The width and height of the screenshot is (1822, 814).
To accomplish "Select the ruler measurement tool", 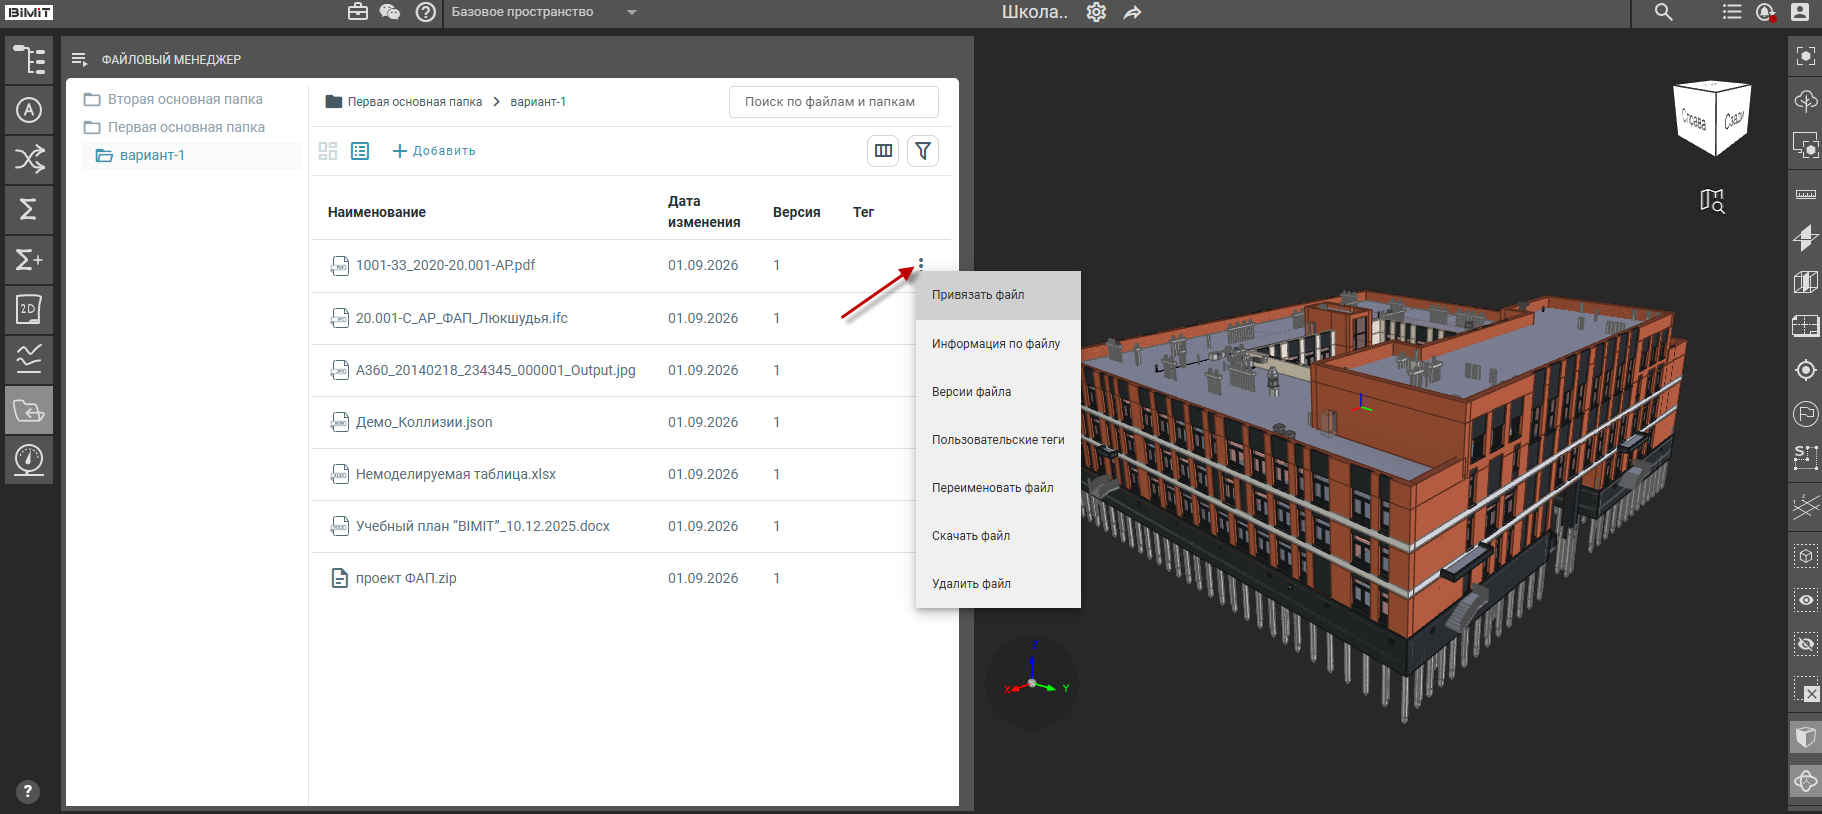I will pyautogui.click(x=1806, y=193).
